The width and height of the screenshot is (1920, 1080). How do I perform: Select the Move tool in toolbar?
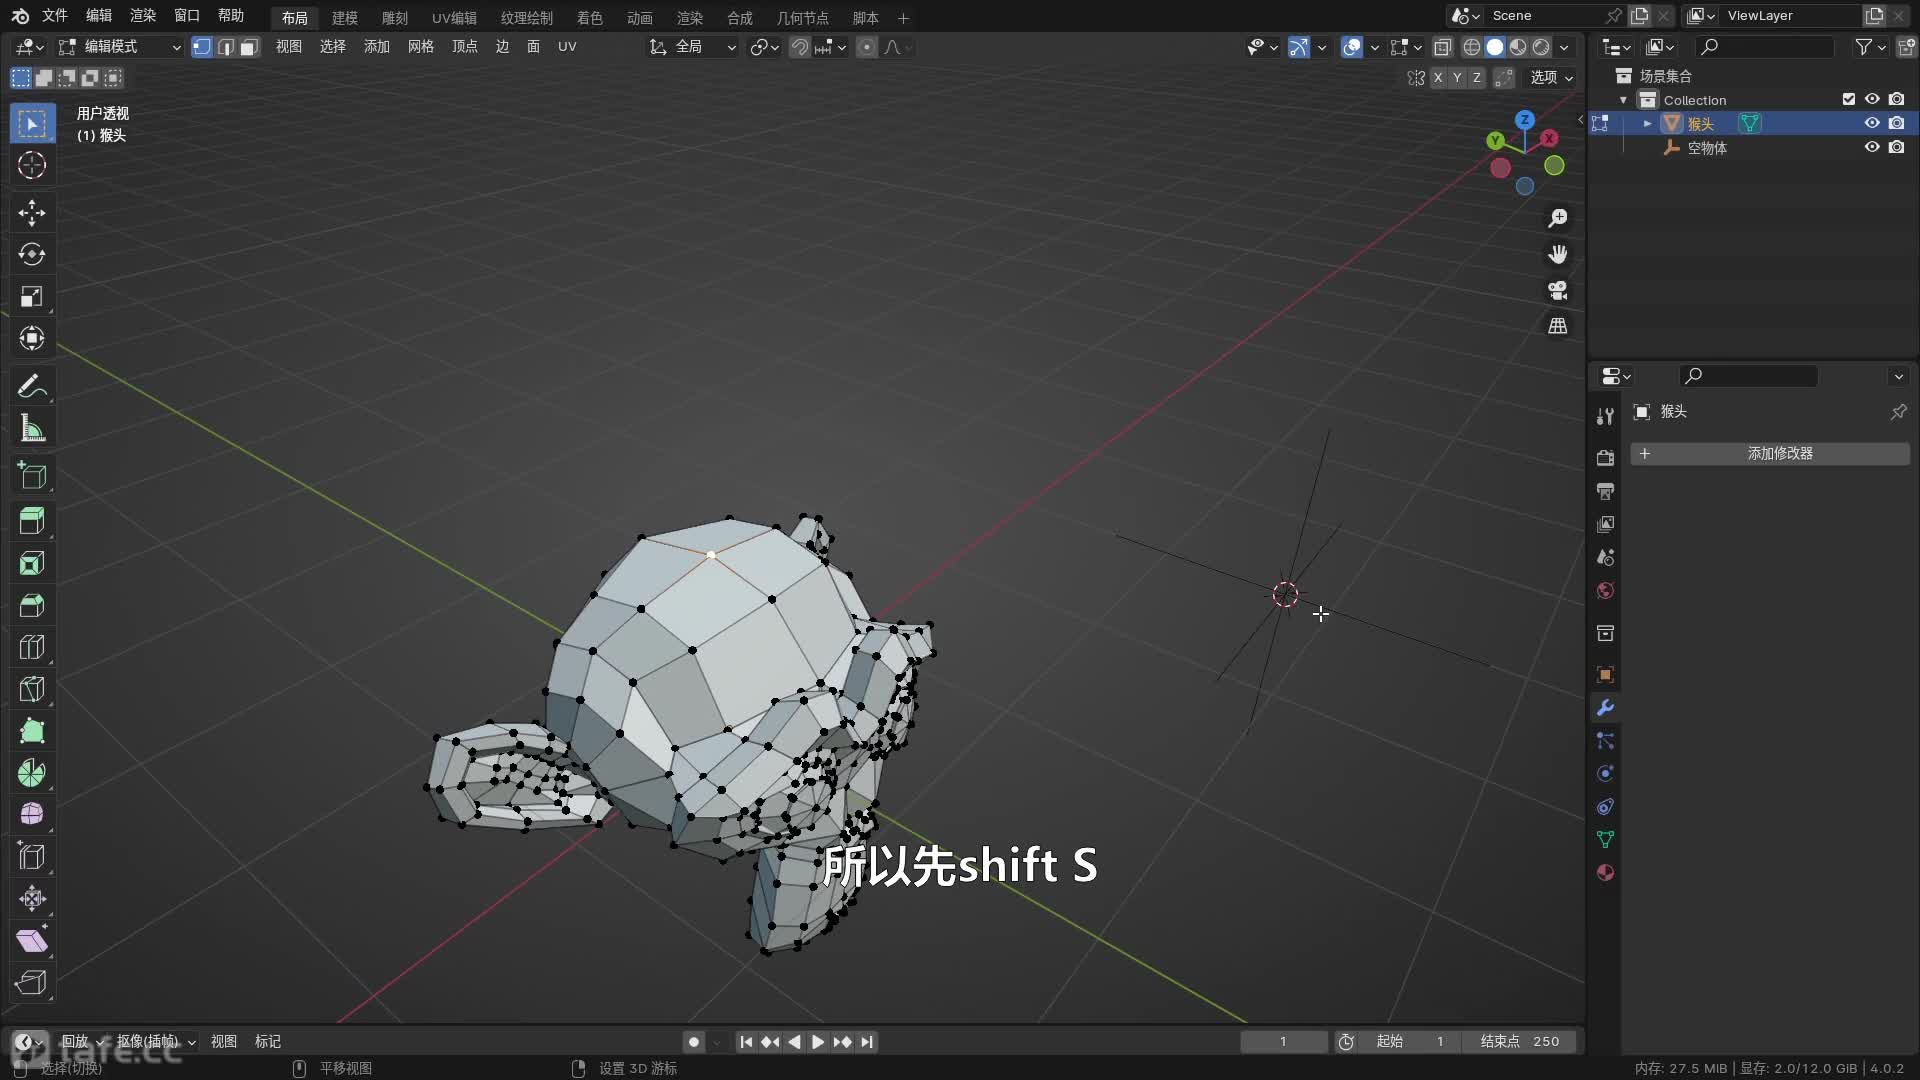pyautogui.click(x=32, y=212)
